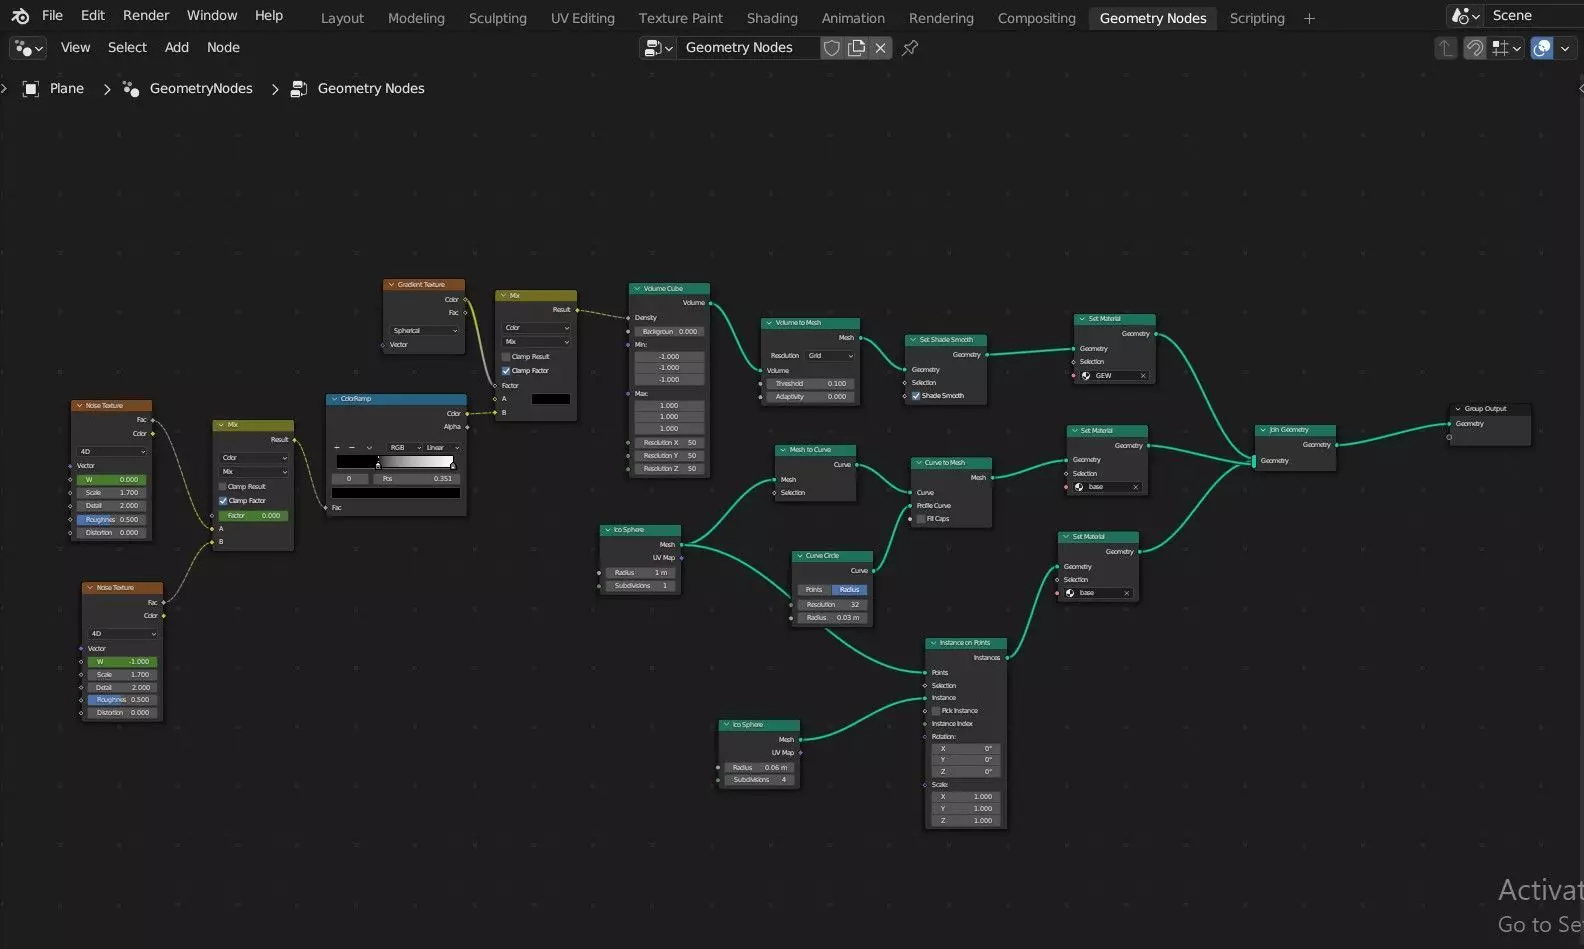Open the Resolution Grid dropdown

coord(830,356)
